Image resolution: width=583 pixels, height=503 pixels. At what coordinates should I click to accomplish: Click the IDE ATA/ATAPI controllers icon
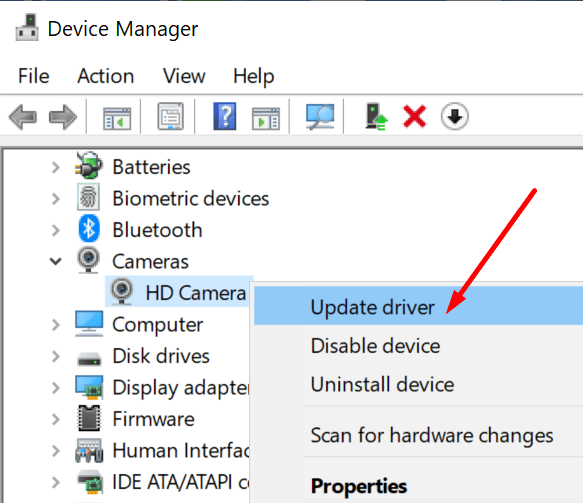click(x=90, y=482)
